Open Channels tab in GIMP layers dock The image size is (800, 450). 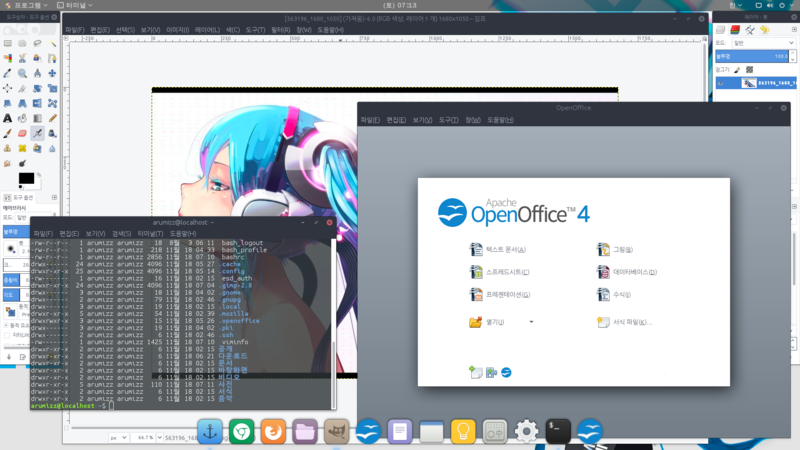[x=735, y=30]
